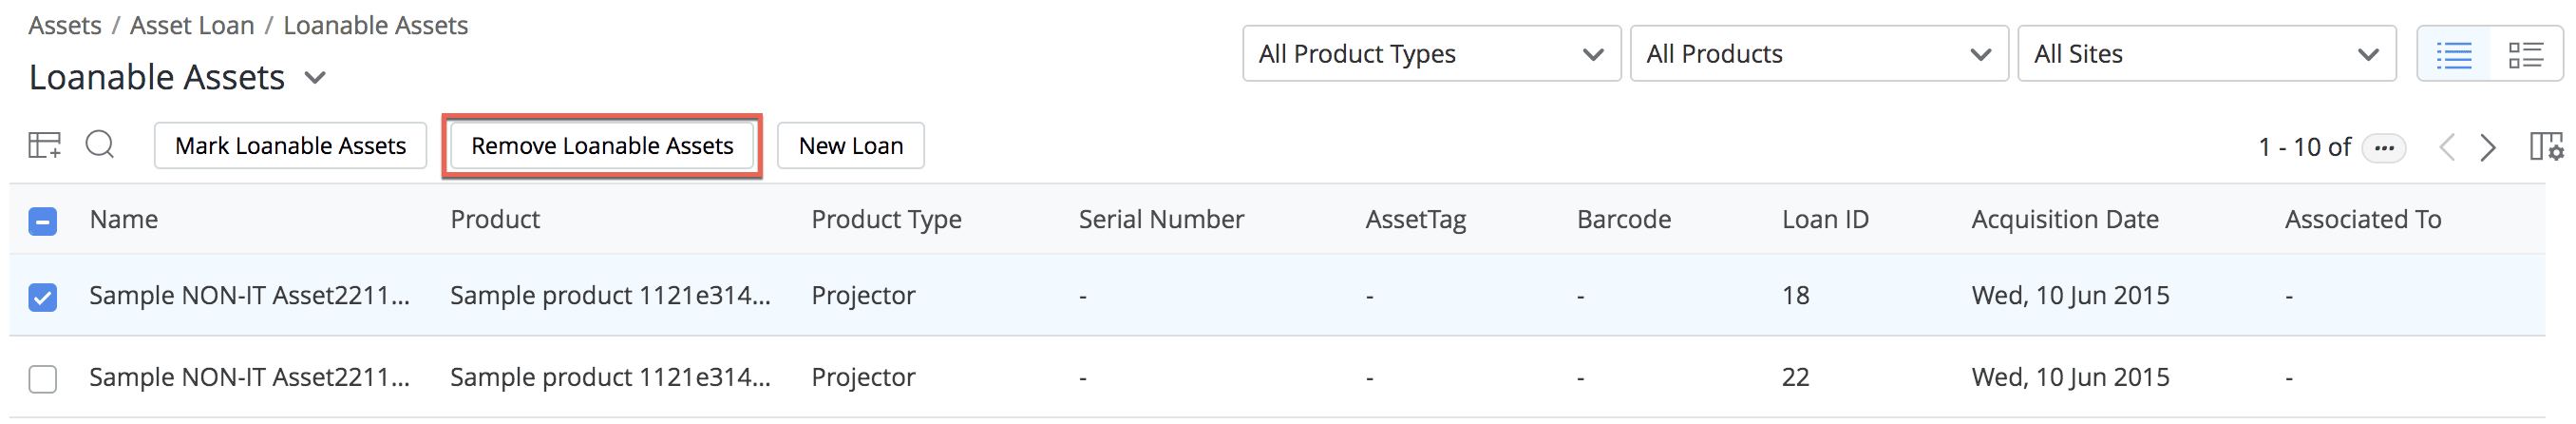The height and width of the screenshot is (424, 2576).
Task: Open the All Products dropdown
Action: pyautogui.click(x=1818, y=54)
